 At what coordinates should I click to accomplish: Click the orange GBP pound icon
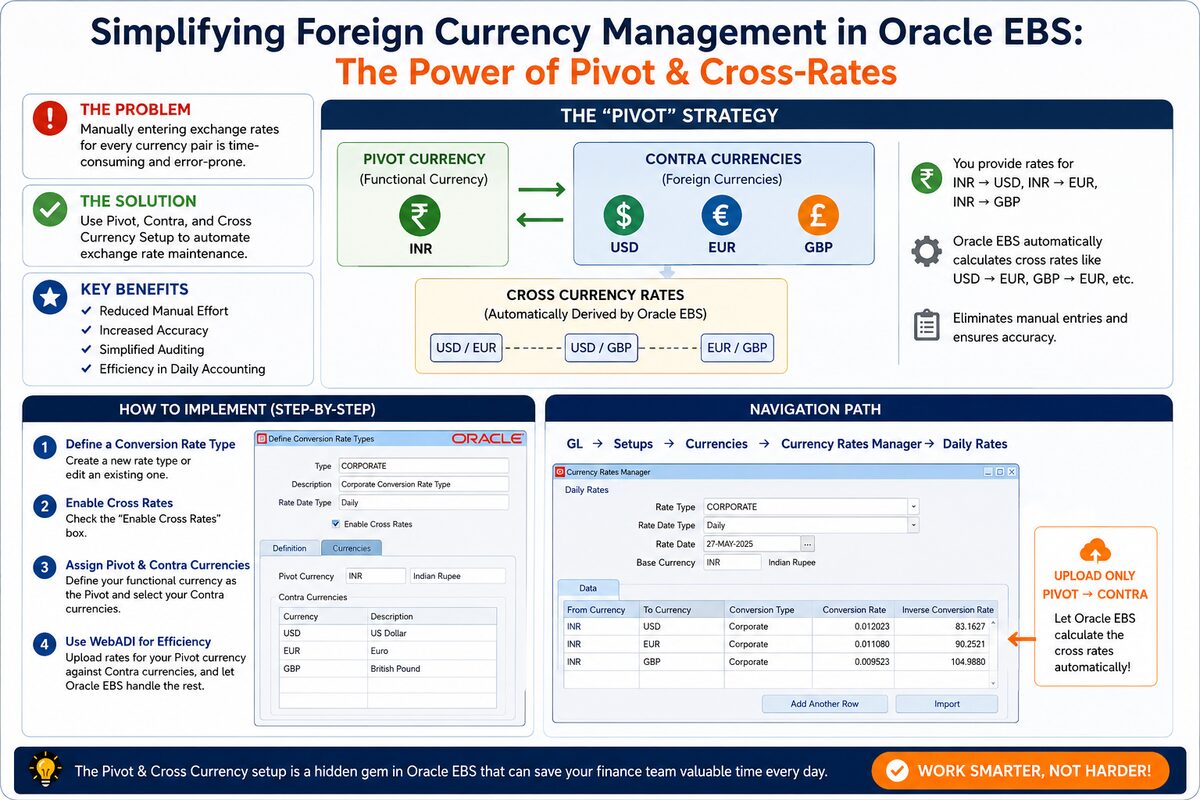pos(818,216)
